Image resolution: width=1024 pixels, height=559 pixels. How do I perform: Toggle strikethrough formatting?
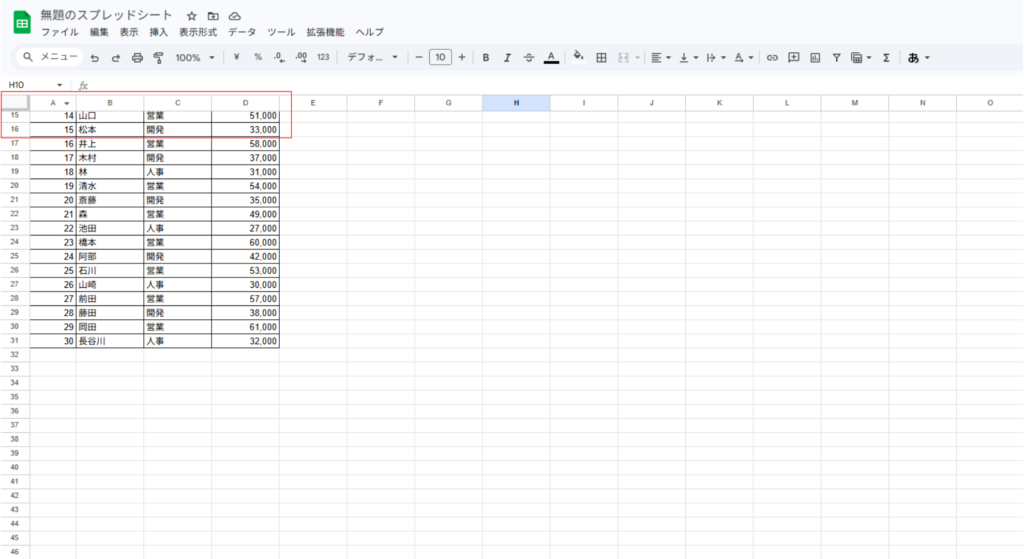tap(529, 58)
